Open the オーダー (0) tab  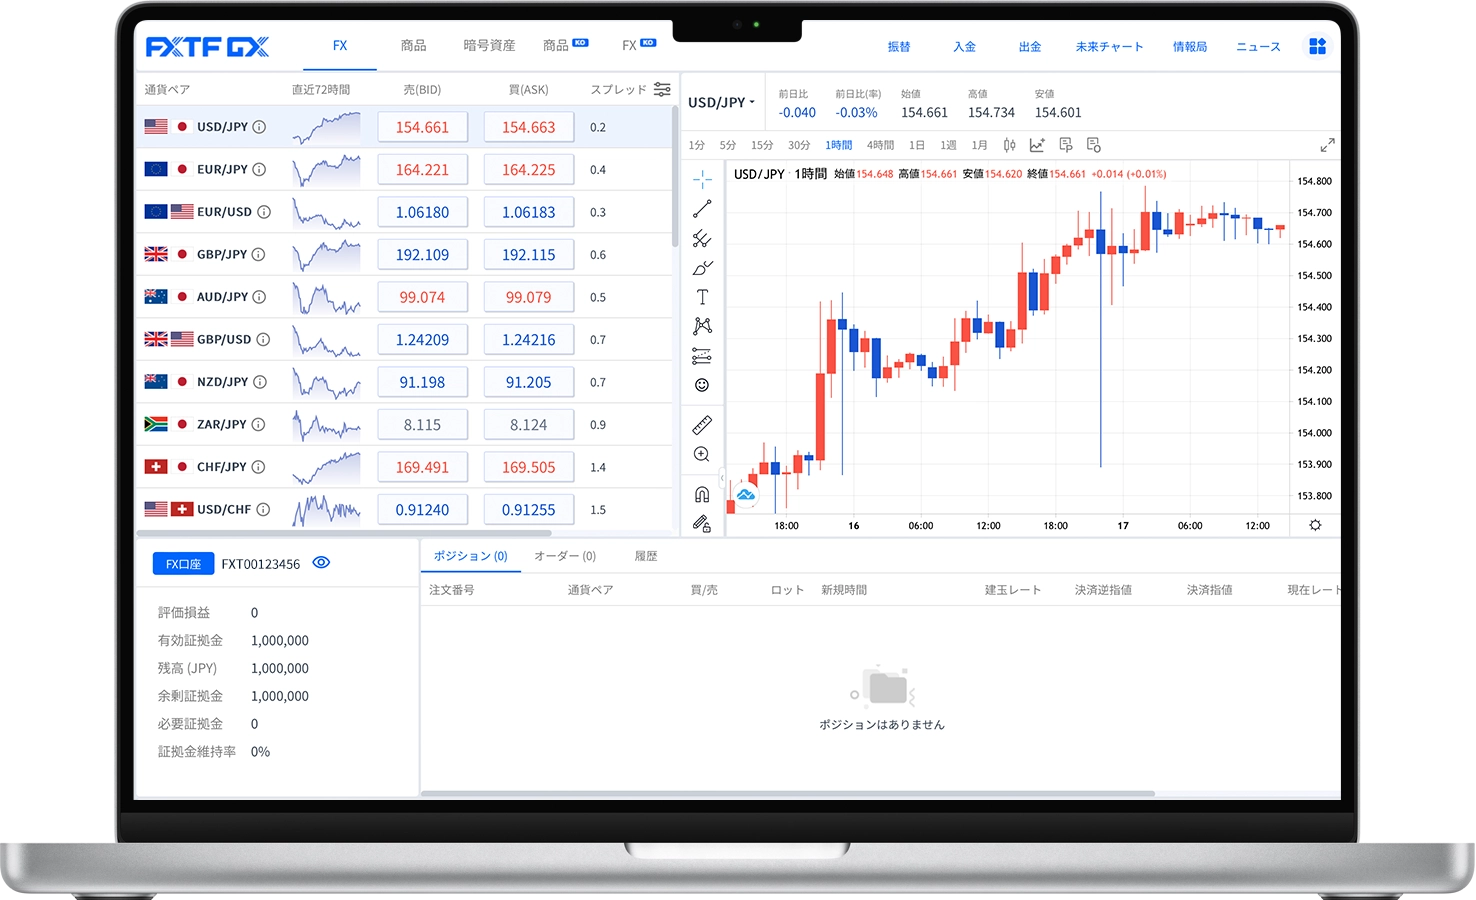click(565, 556)
